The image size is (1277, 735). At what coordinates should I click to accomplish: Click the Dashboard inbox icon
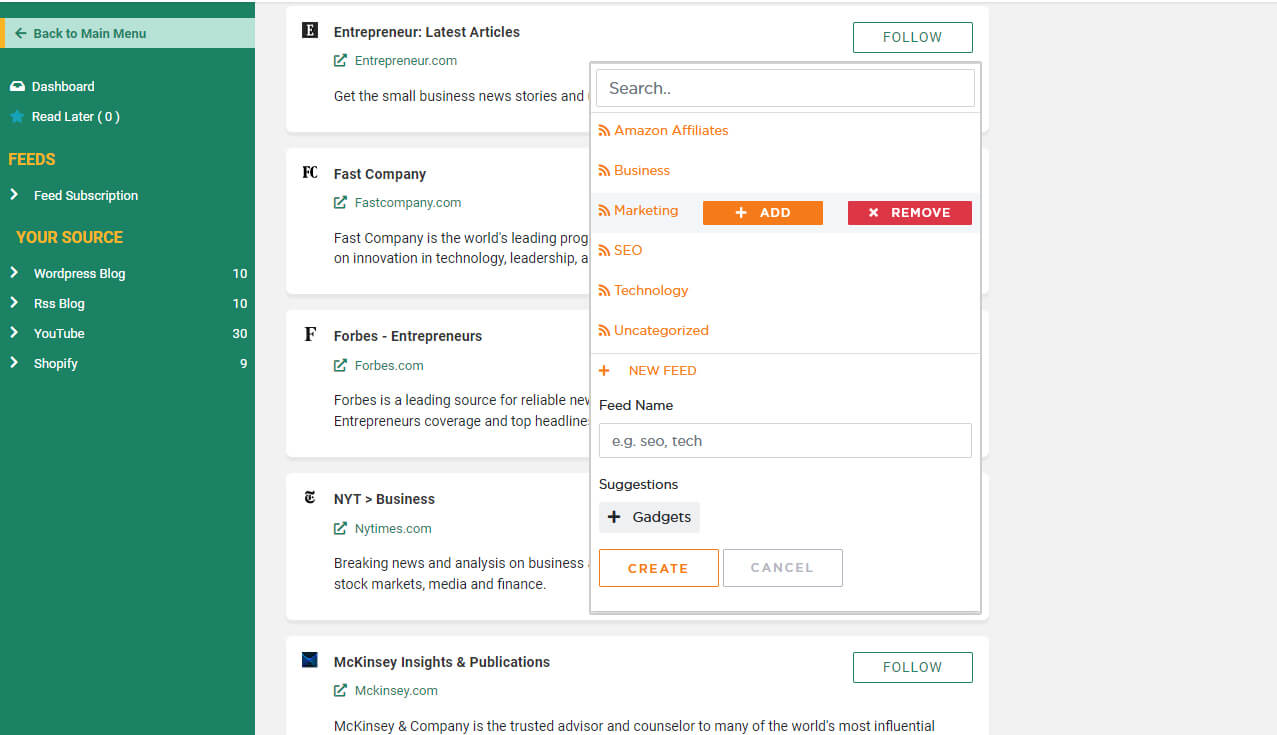tap(17, 86)
